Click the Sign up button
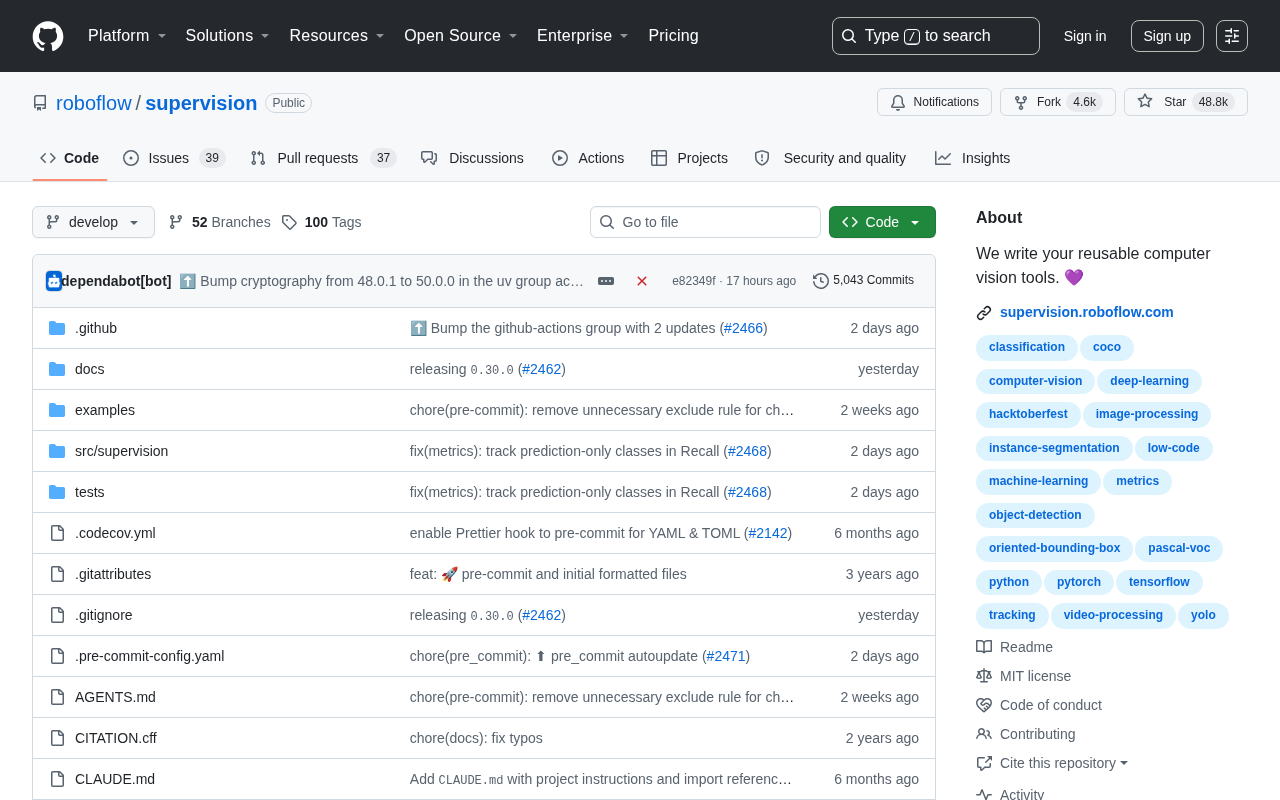This screenshot has height=800, width=1280. point(1167,36)
